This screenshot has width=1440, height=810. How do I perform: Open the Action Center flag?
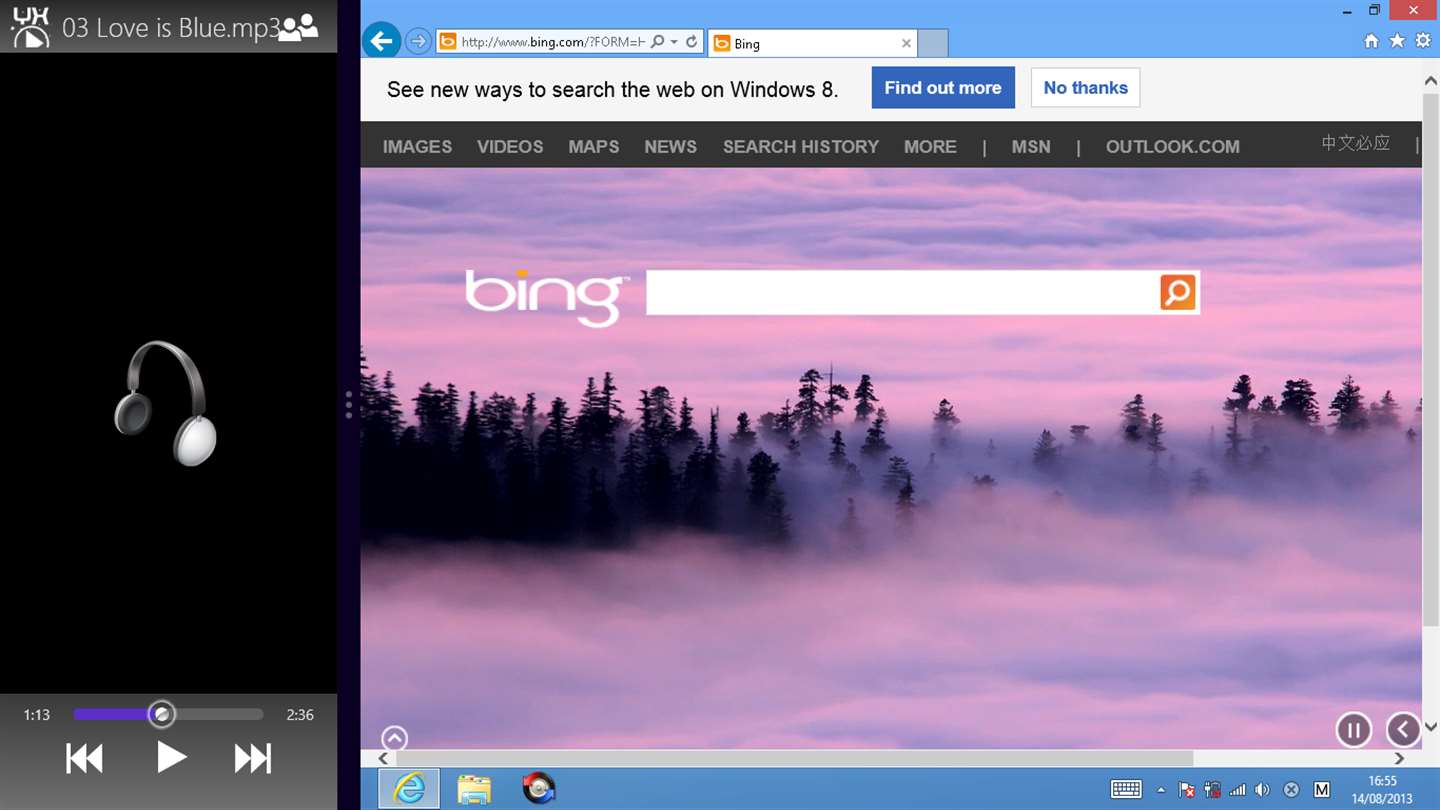(1187, 790)
